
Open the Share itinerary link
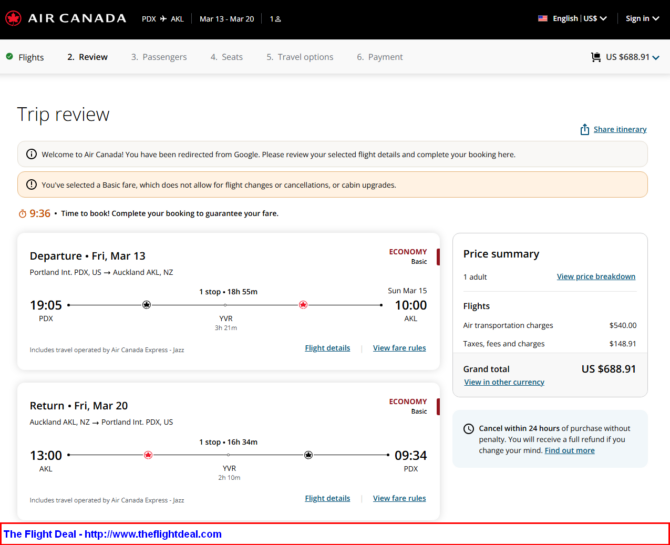click(620, 129)
